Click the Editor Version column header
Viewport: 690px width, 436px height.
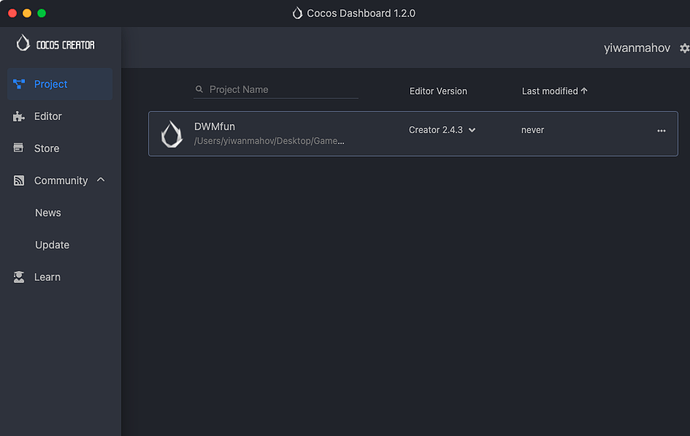438,91
